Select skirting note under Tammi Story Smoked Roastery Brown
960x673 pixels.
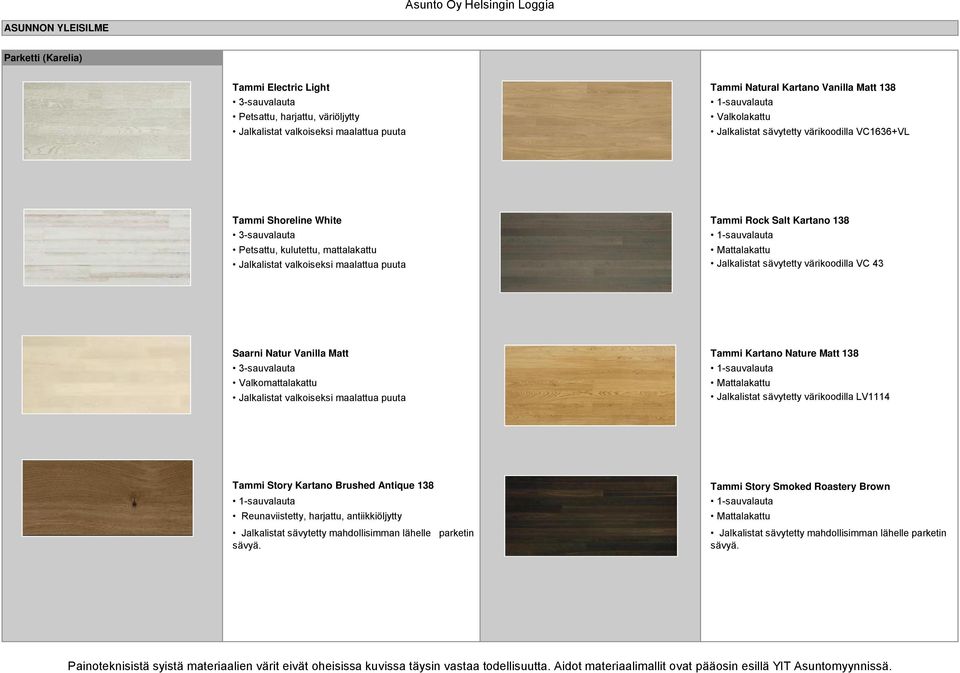point(828,539)
